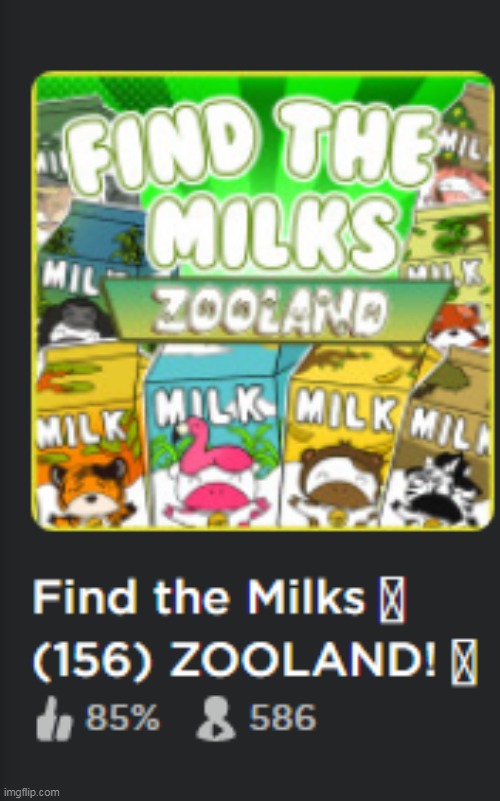Click the emoji placeholder after Milks
Image resolution: width=500 pixels, height=801 pixels.
392,599
